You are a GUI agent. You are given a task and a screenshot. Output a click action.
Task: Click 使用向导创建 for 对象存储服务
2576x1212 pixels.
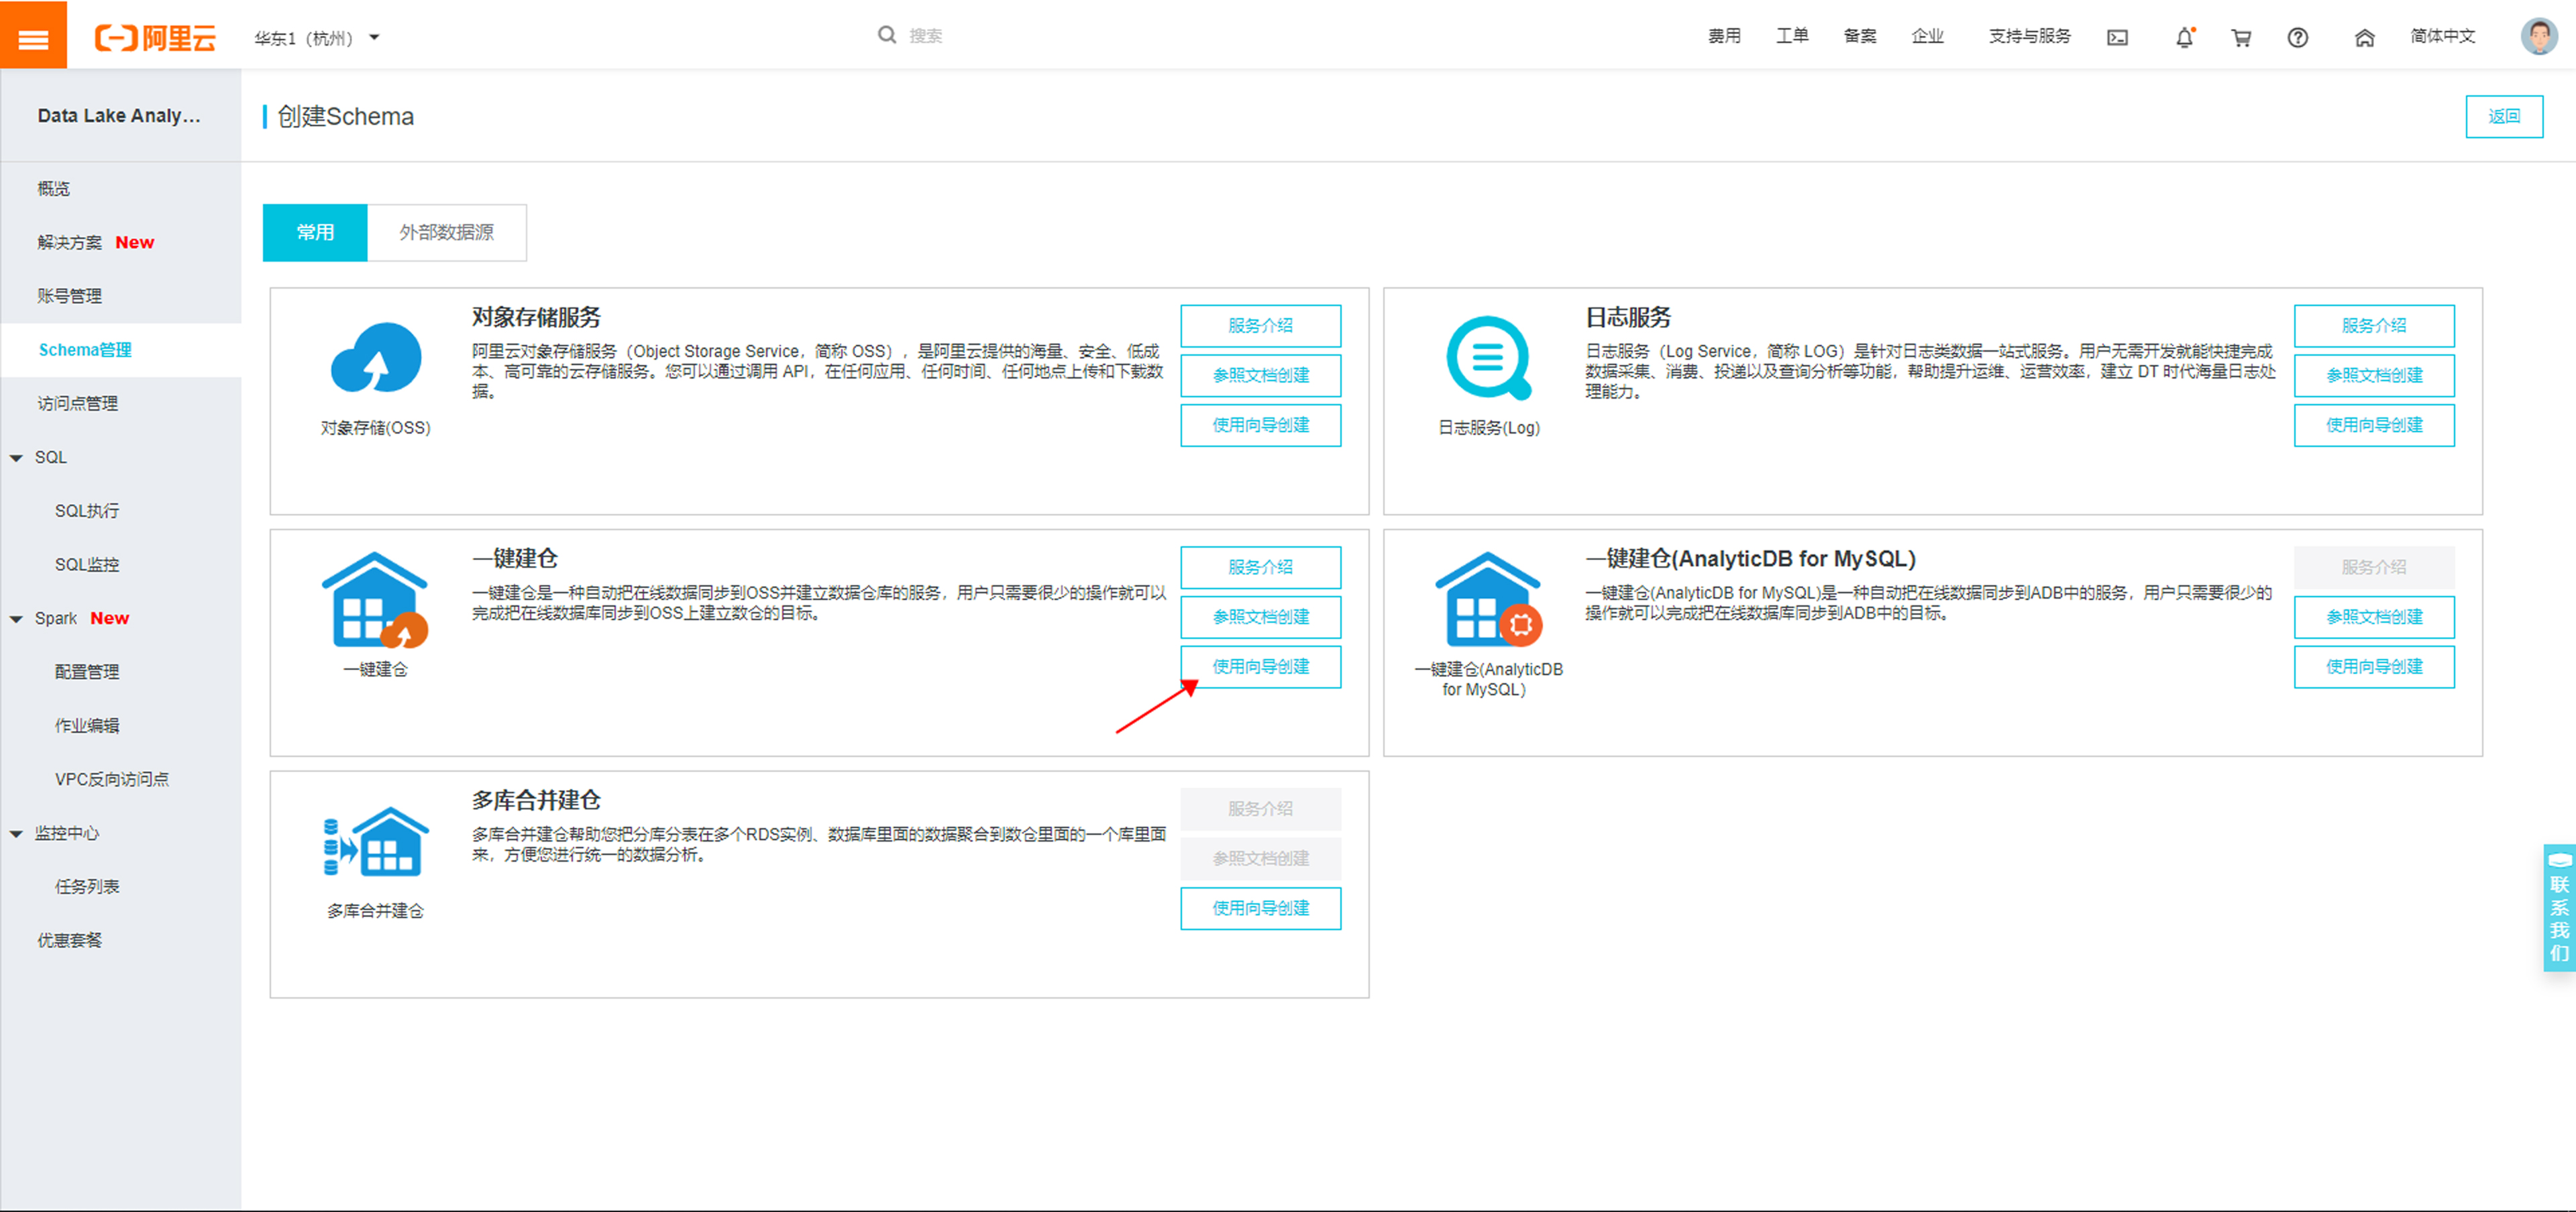1260,425
